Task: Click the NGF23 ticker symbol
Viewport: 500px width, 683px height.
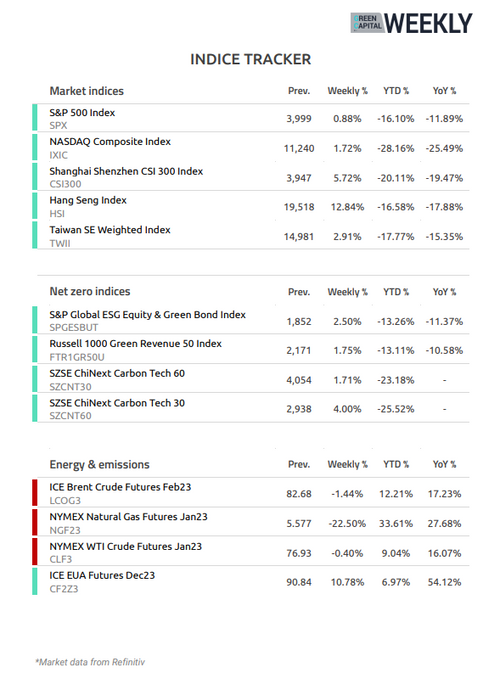Action: [65, 530]
